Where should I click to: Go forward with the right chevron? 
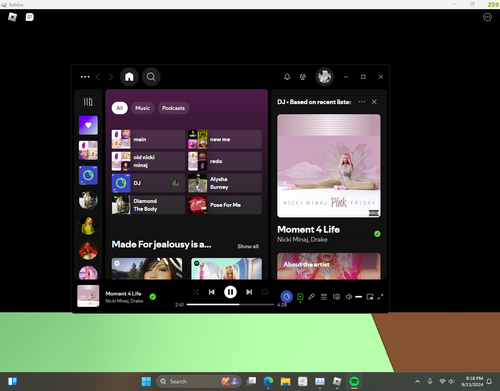pyautogui.click(x=111, y=77)
